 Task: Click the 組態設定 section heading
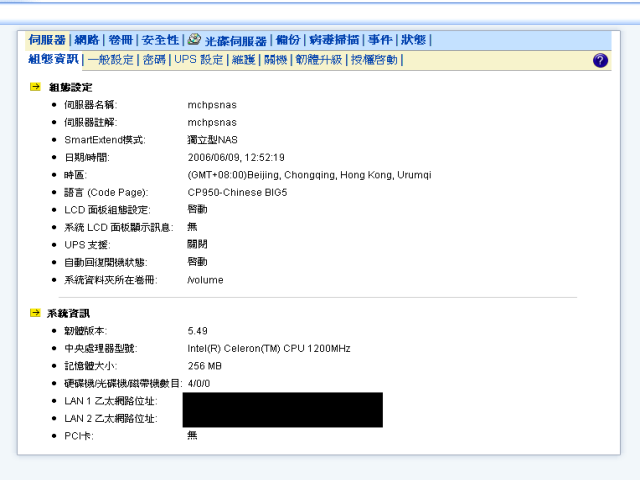coord(71,87)
